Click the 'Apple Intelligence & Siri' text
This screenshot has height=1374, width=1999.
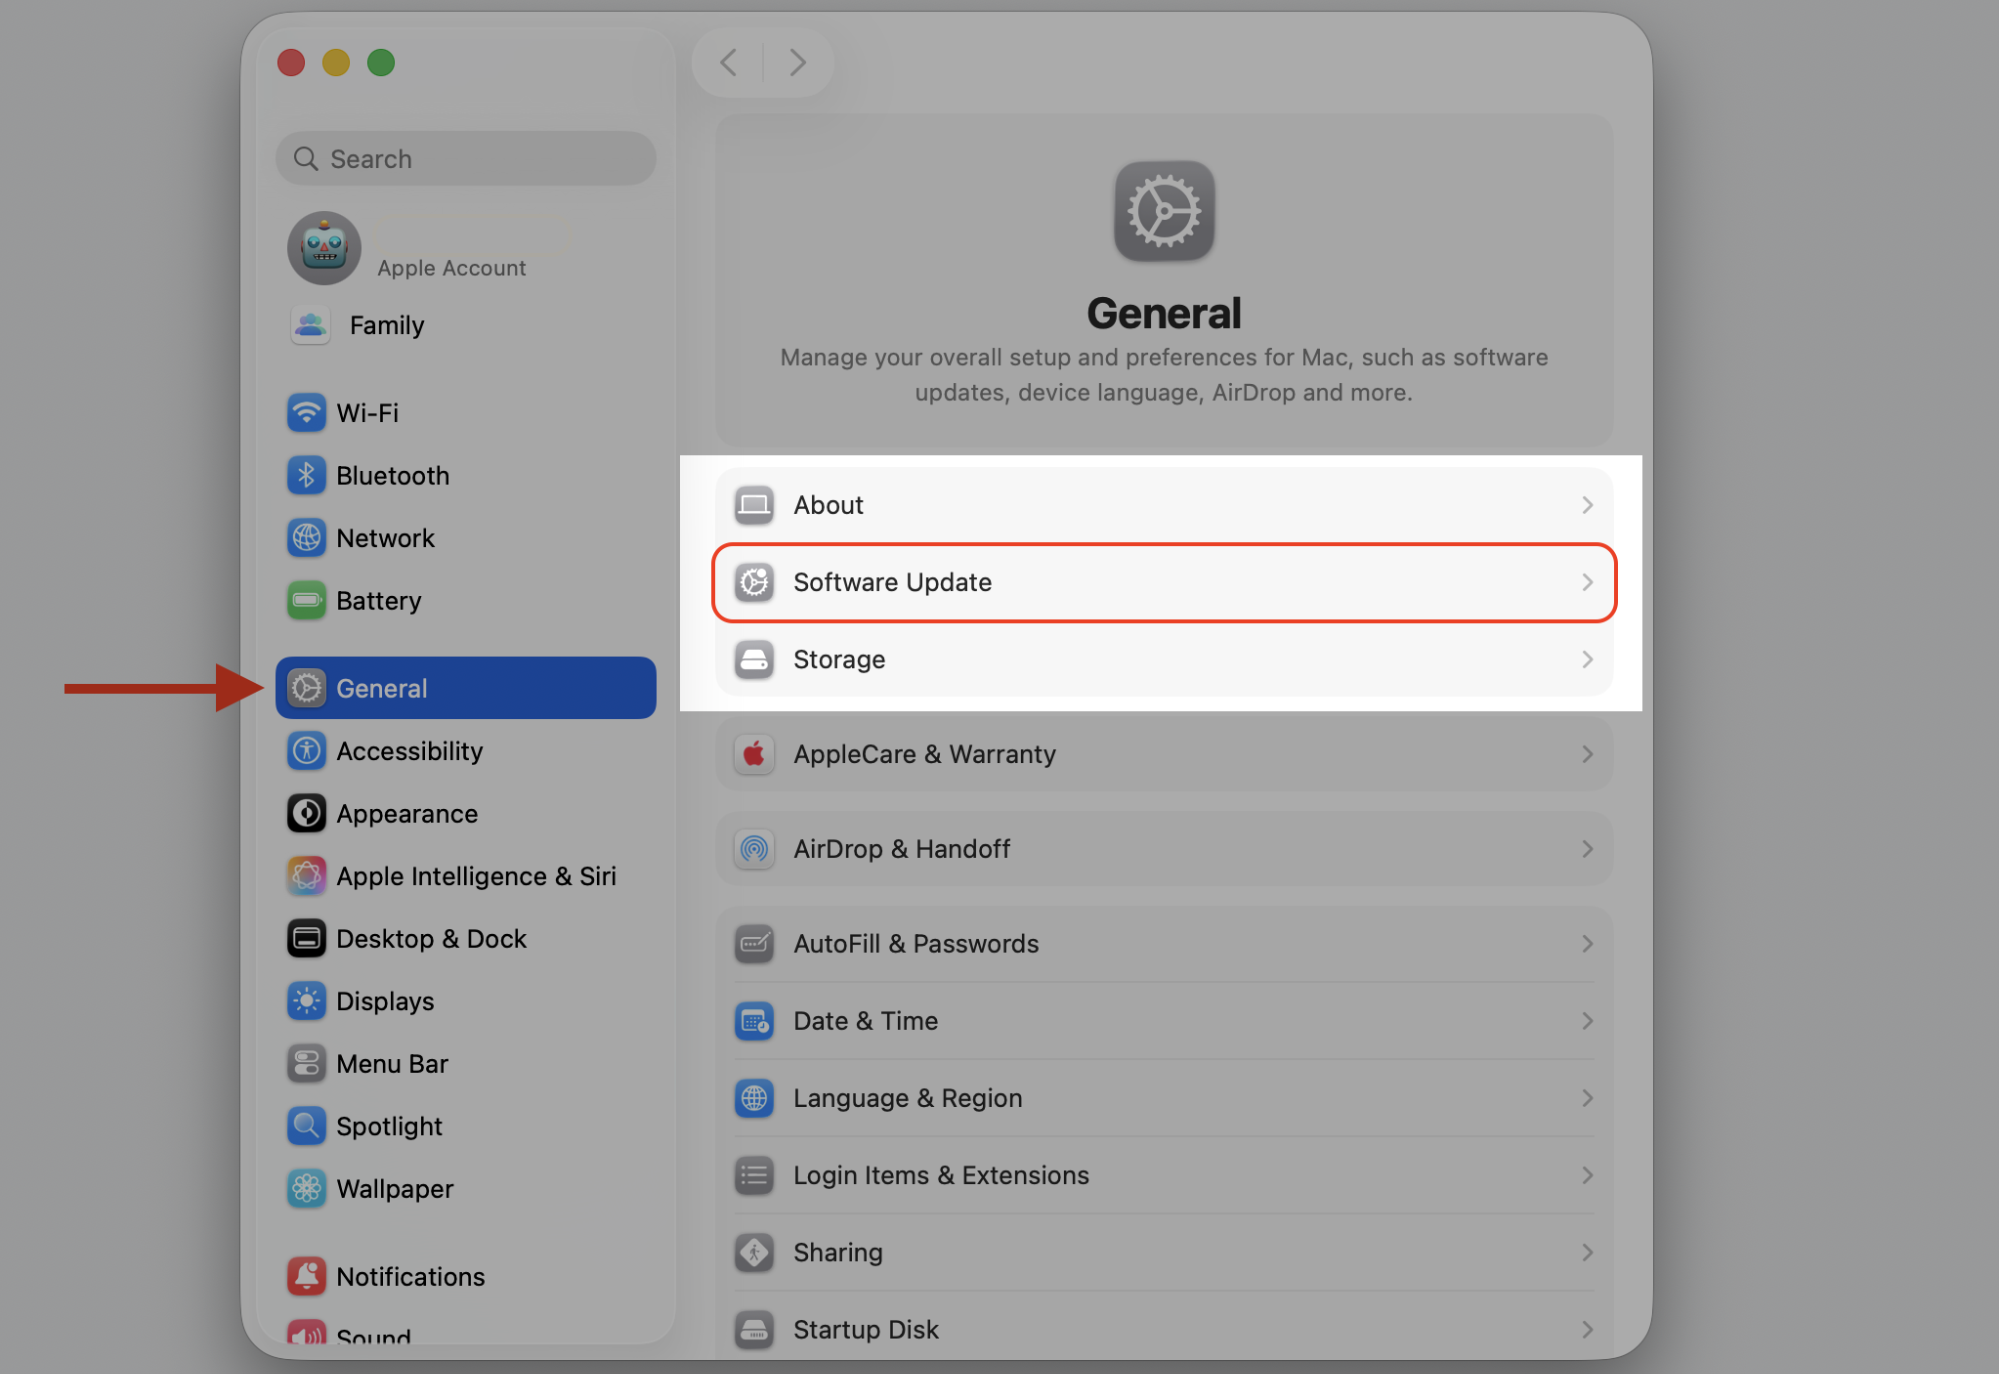point(476,876)
